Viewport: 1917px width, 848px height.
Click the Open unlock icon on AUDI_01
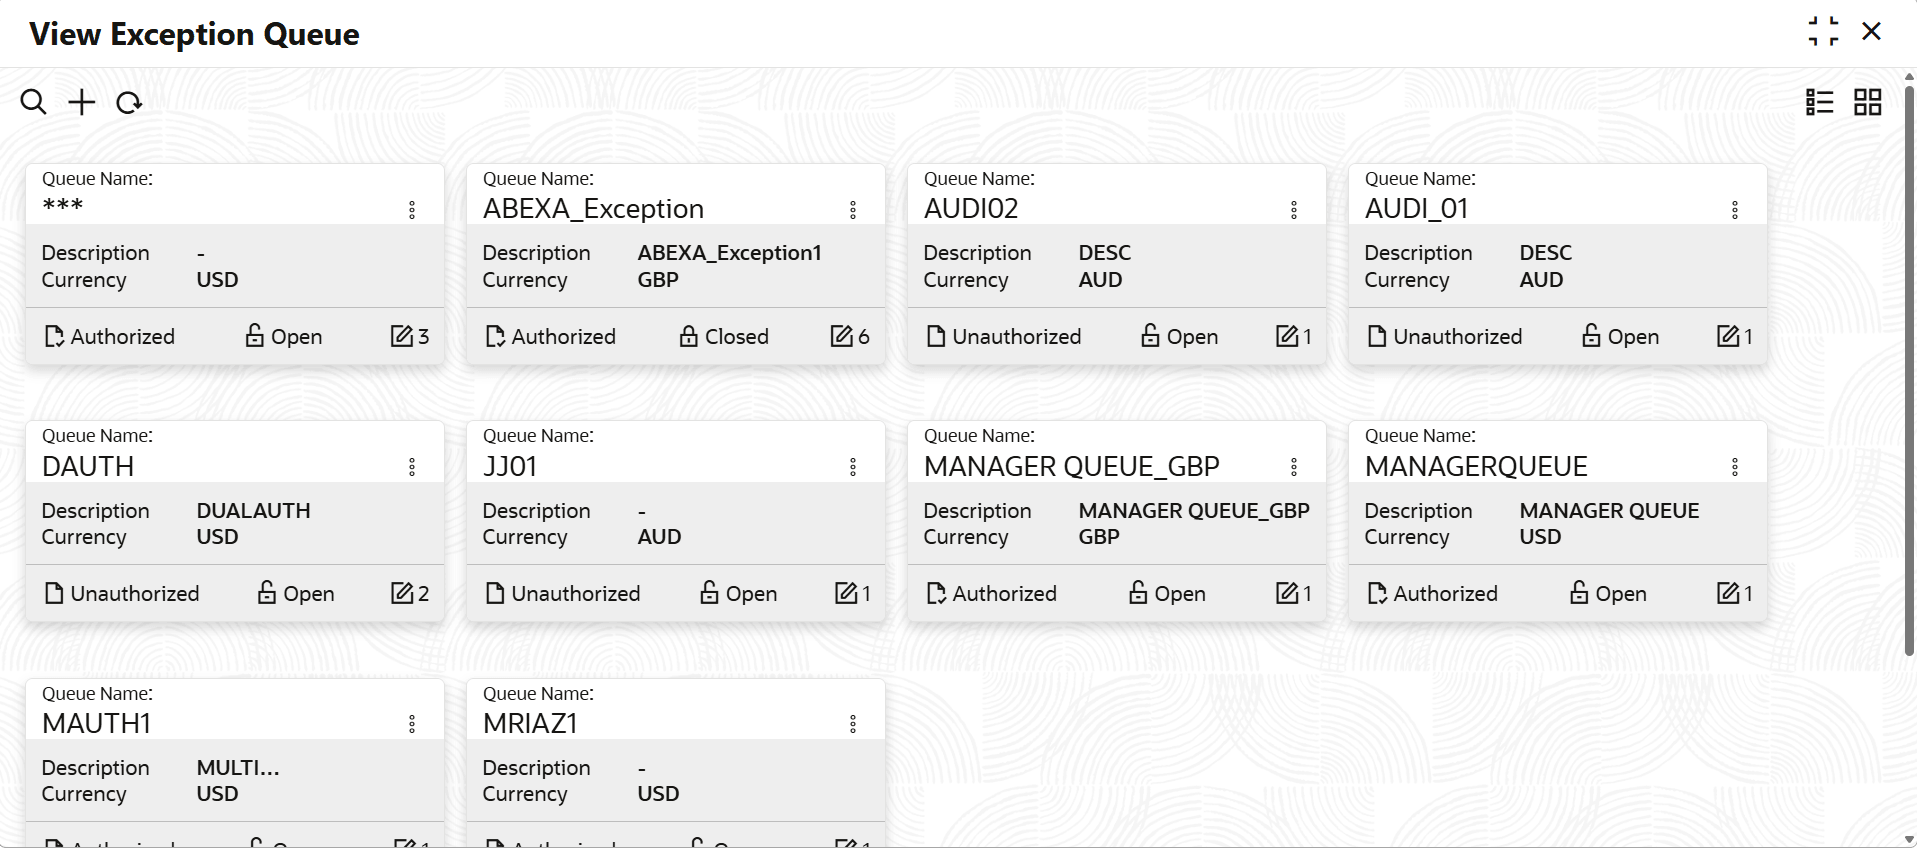(x=1591, y=336)
